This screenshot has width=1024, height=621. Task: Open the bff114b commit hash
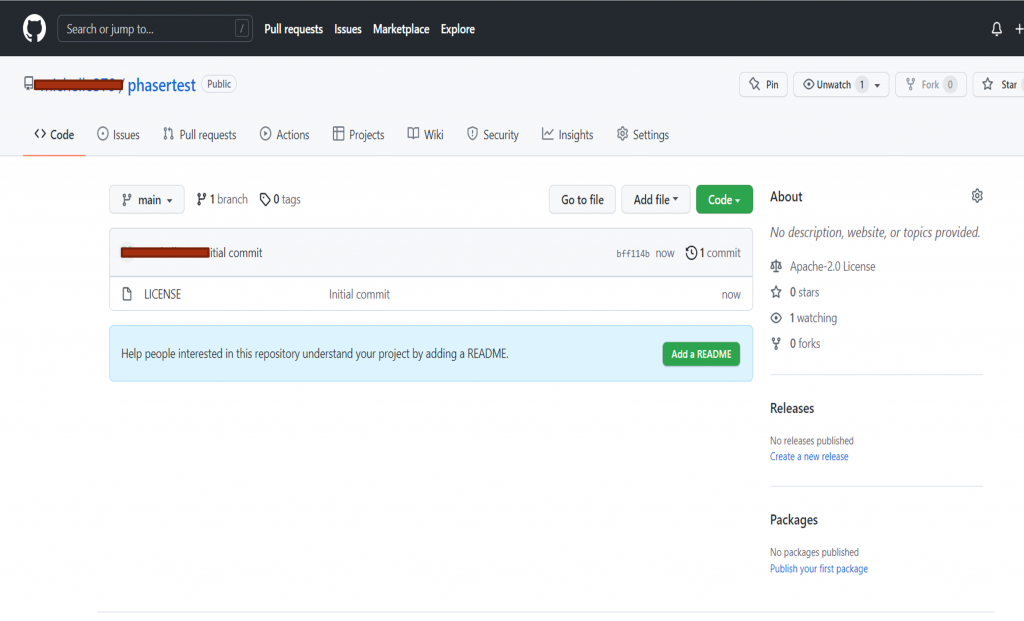click(x=633, y=253)
